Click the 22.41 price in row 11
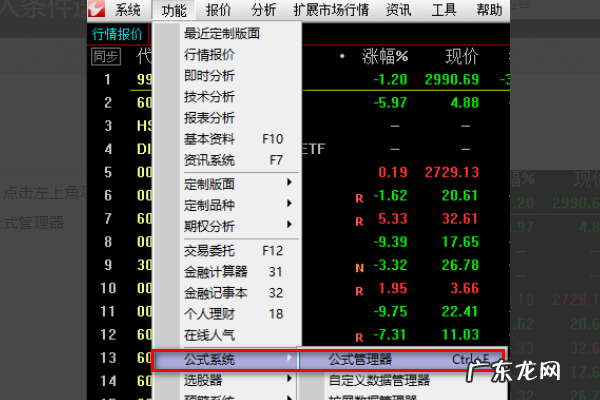This screenshot has width=600, height=400. [x=459, y=312]
